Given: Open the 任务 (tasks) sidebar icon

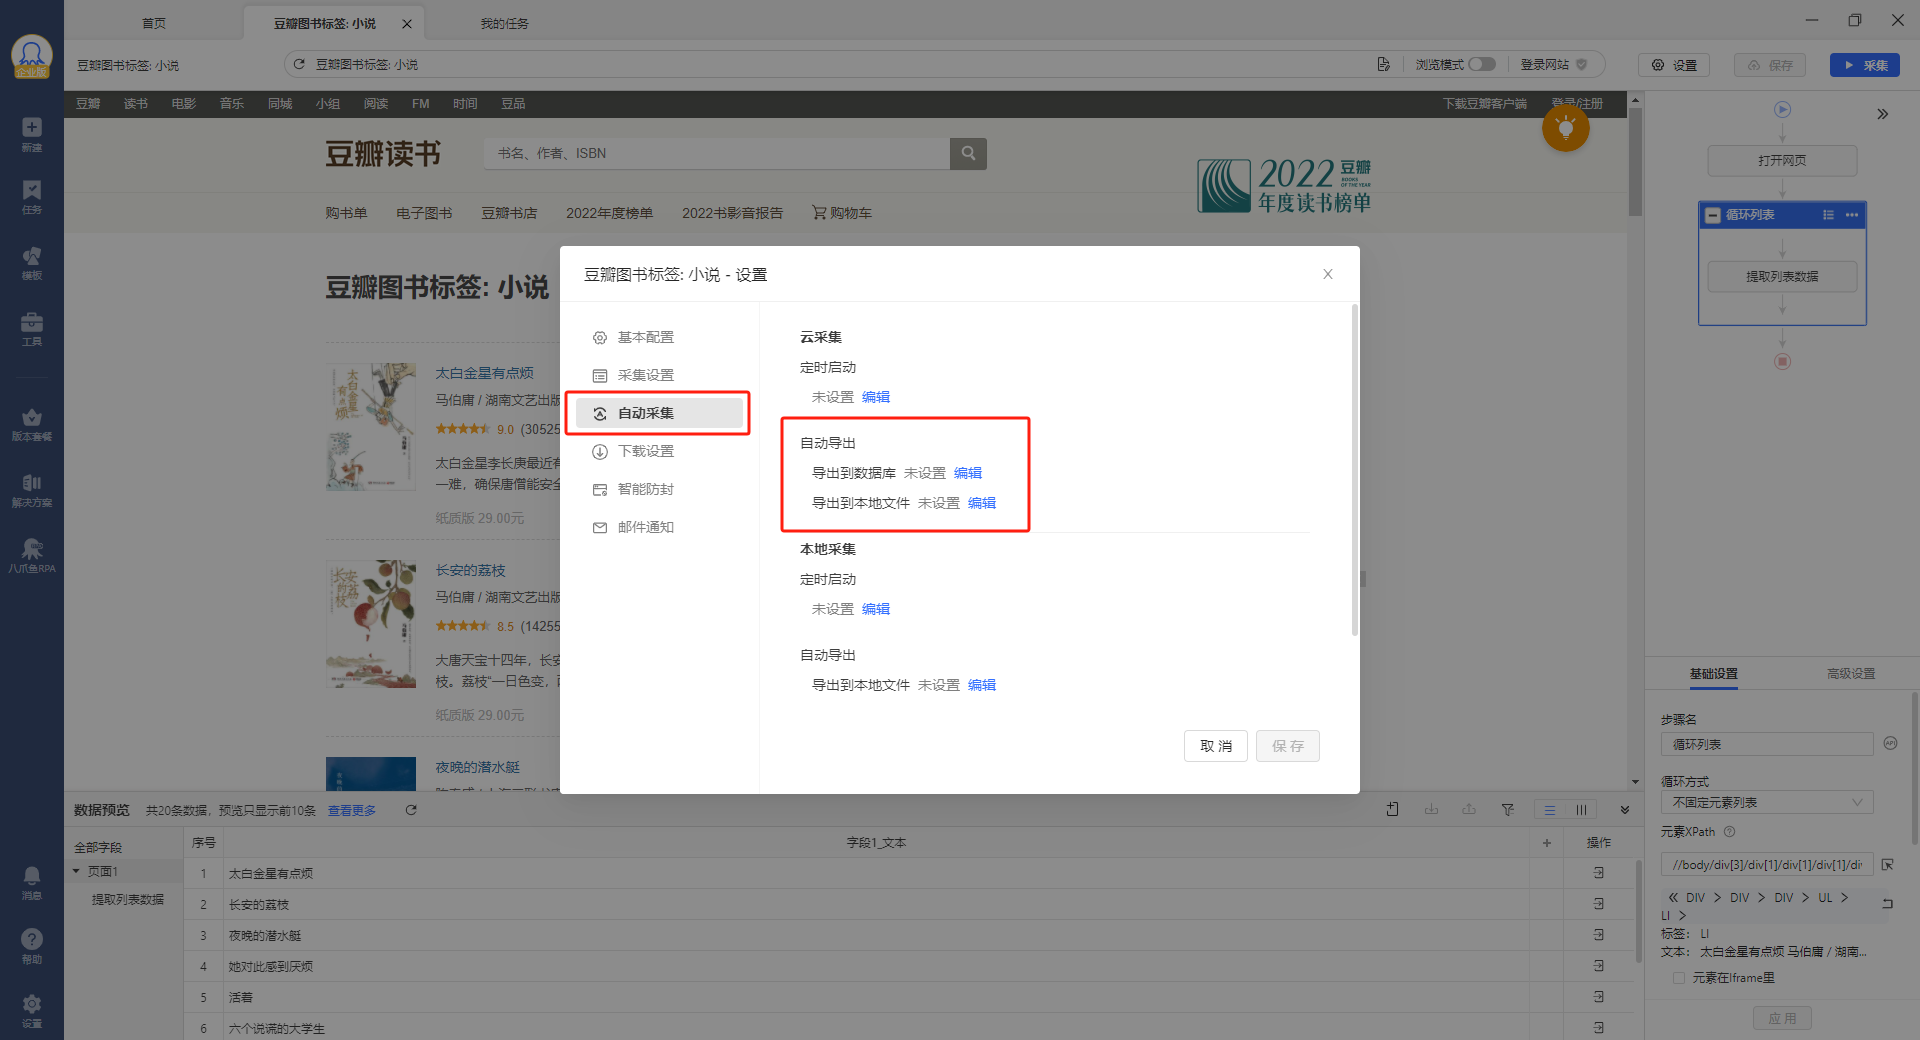Looking at the screenshot, I should (x=32, y=197).
